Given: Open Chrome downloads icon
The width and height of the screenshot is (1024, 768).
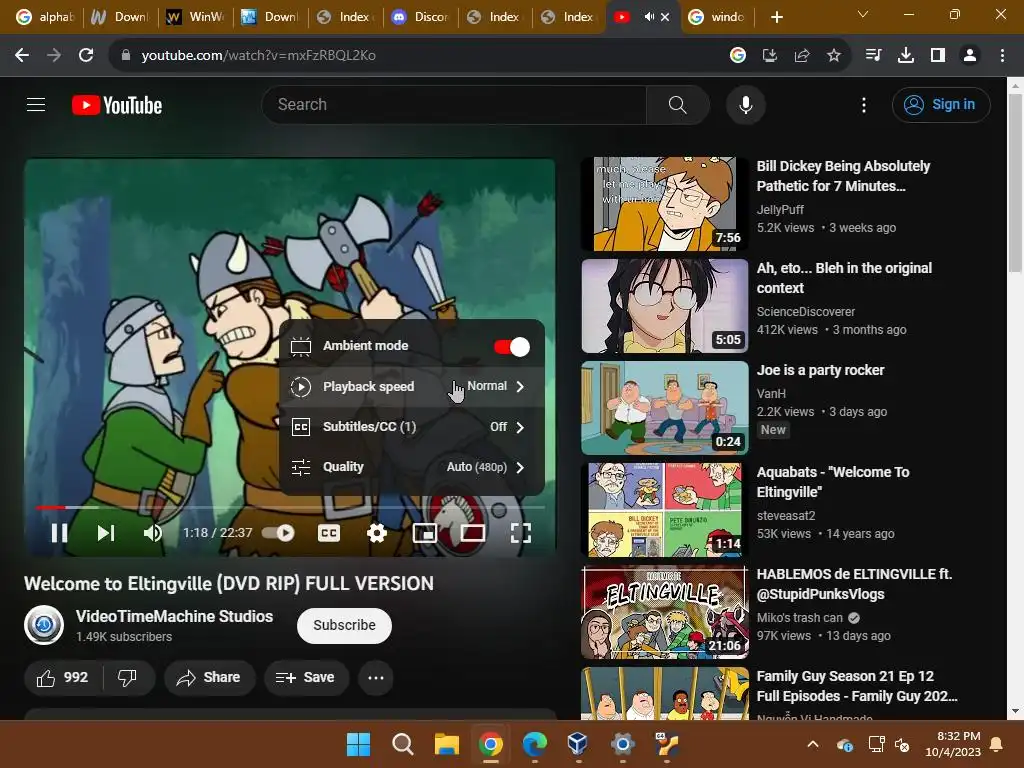Looking at the screenshot, I should click(x=906, y=56).
